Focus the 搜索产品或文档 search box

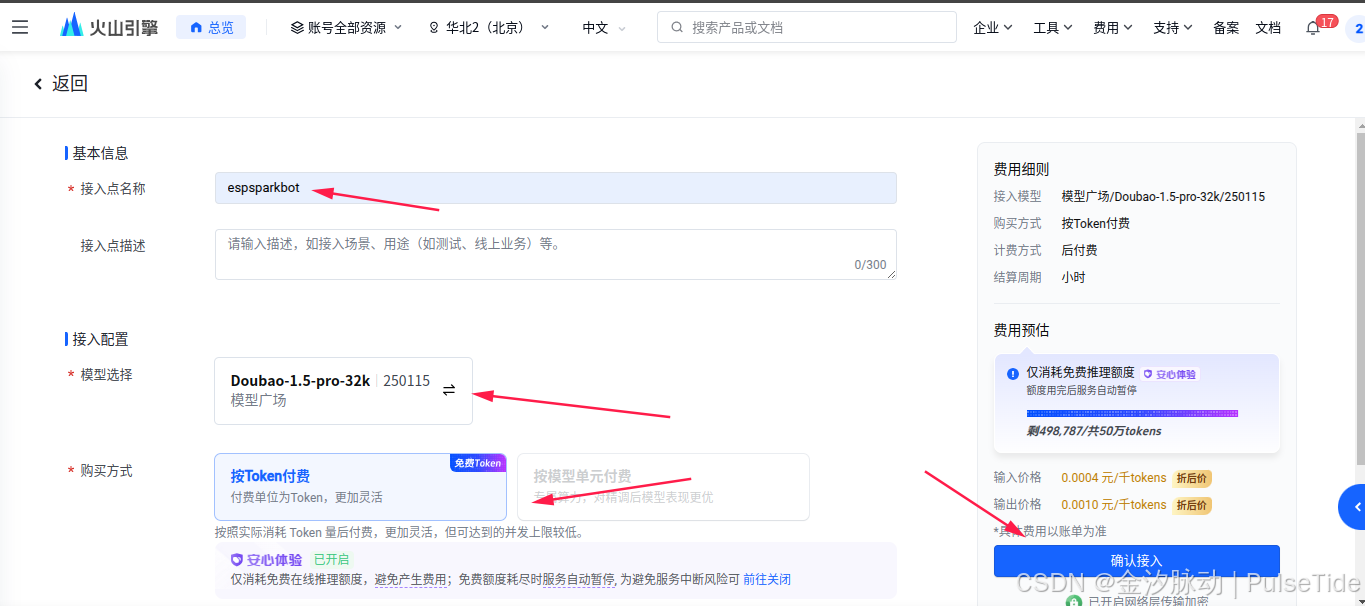point(807,27)
